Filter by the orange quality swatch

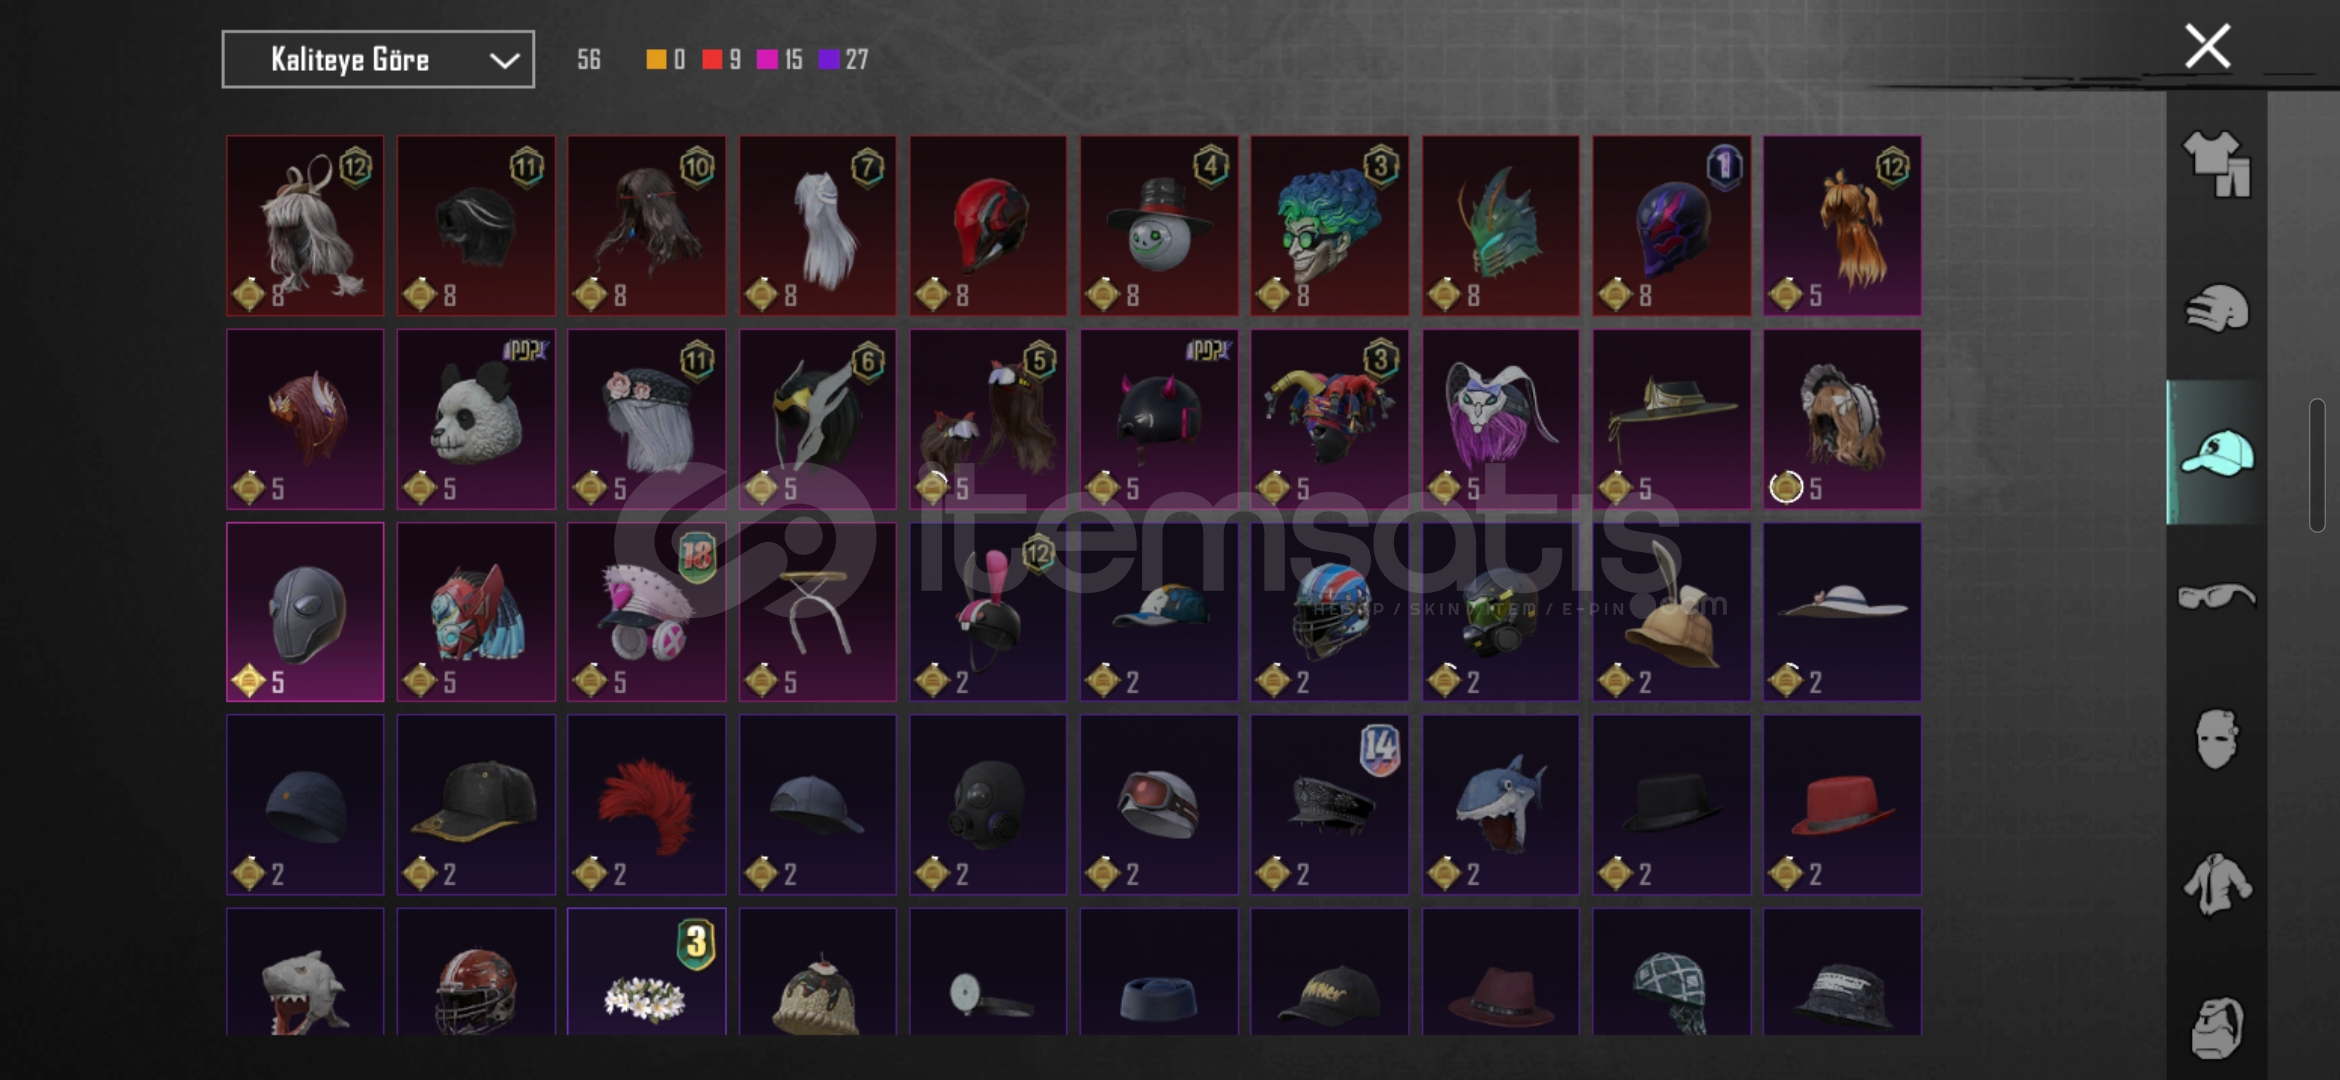(x=656, y=60)
